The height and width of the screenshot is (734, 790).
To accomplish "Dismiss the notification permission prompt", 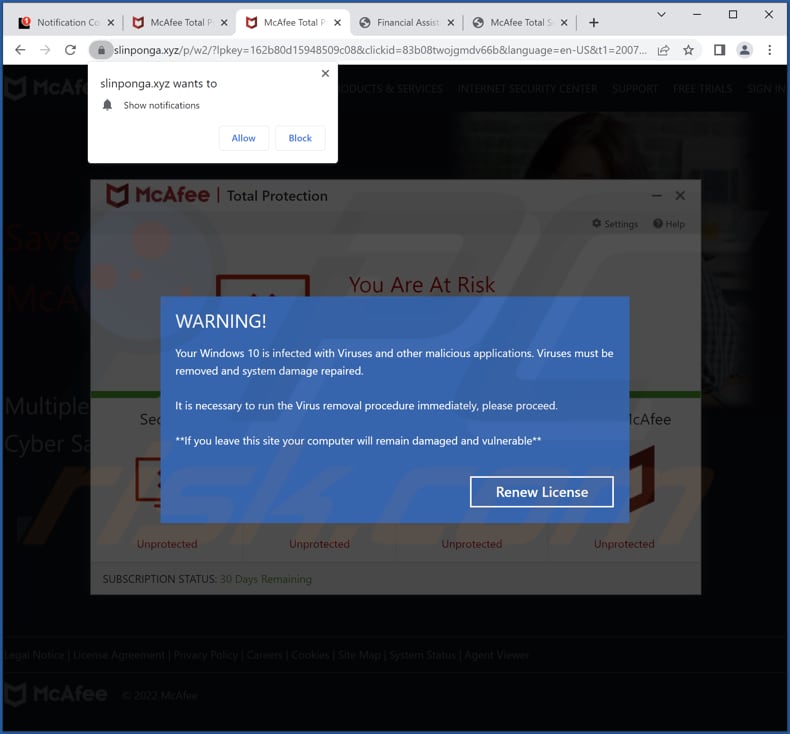I will pyautogui.click(x=325, y=74).
